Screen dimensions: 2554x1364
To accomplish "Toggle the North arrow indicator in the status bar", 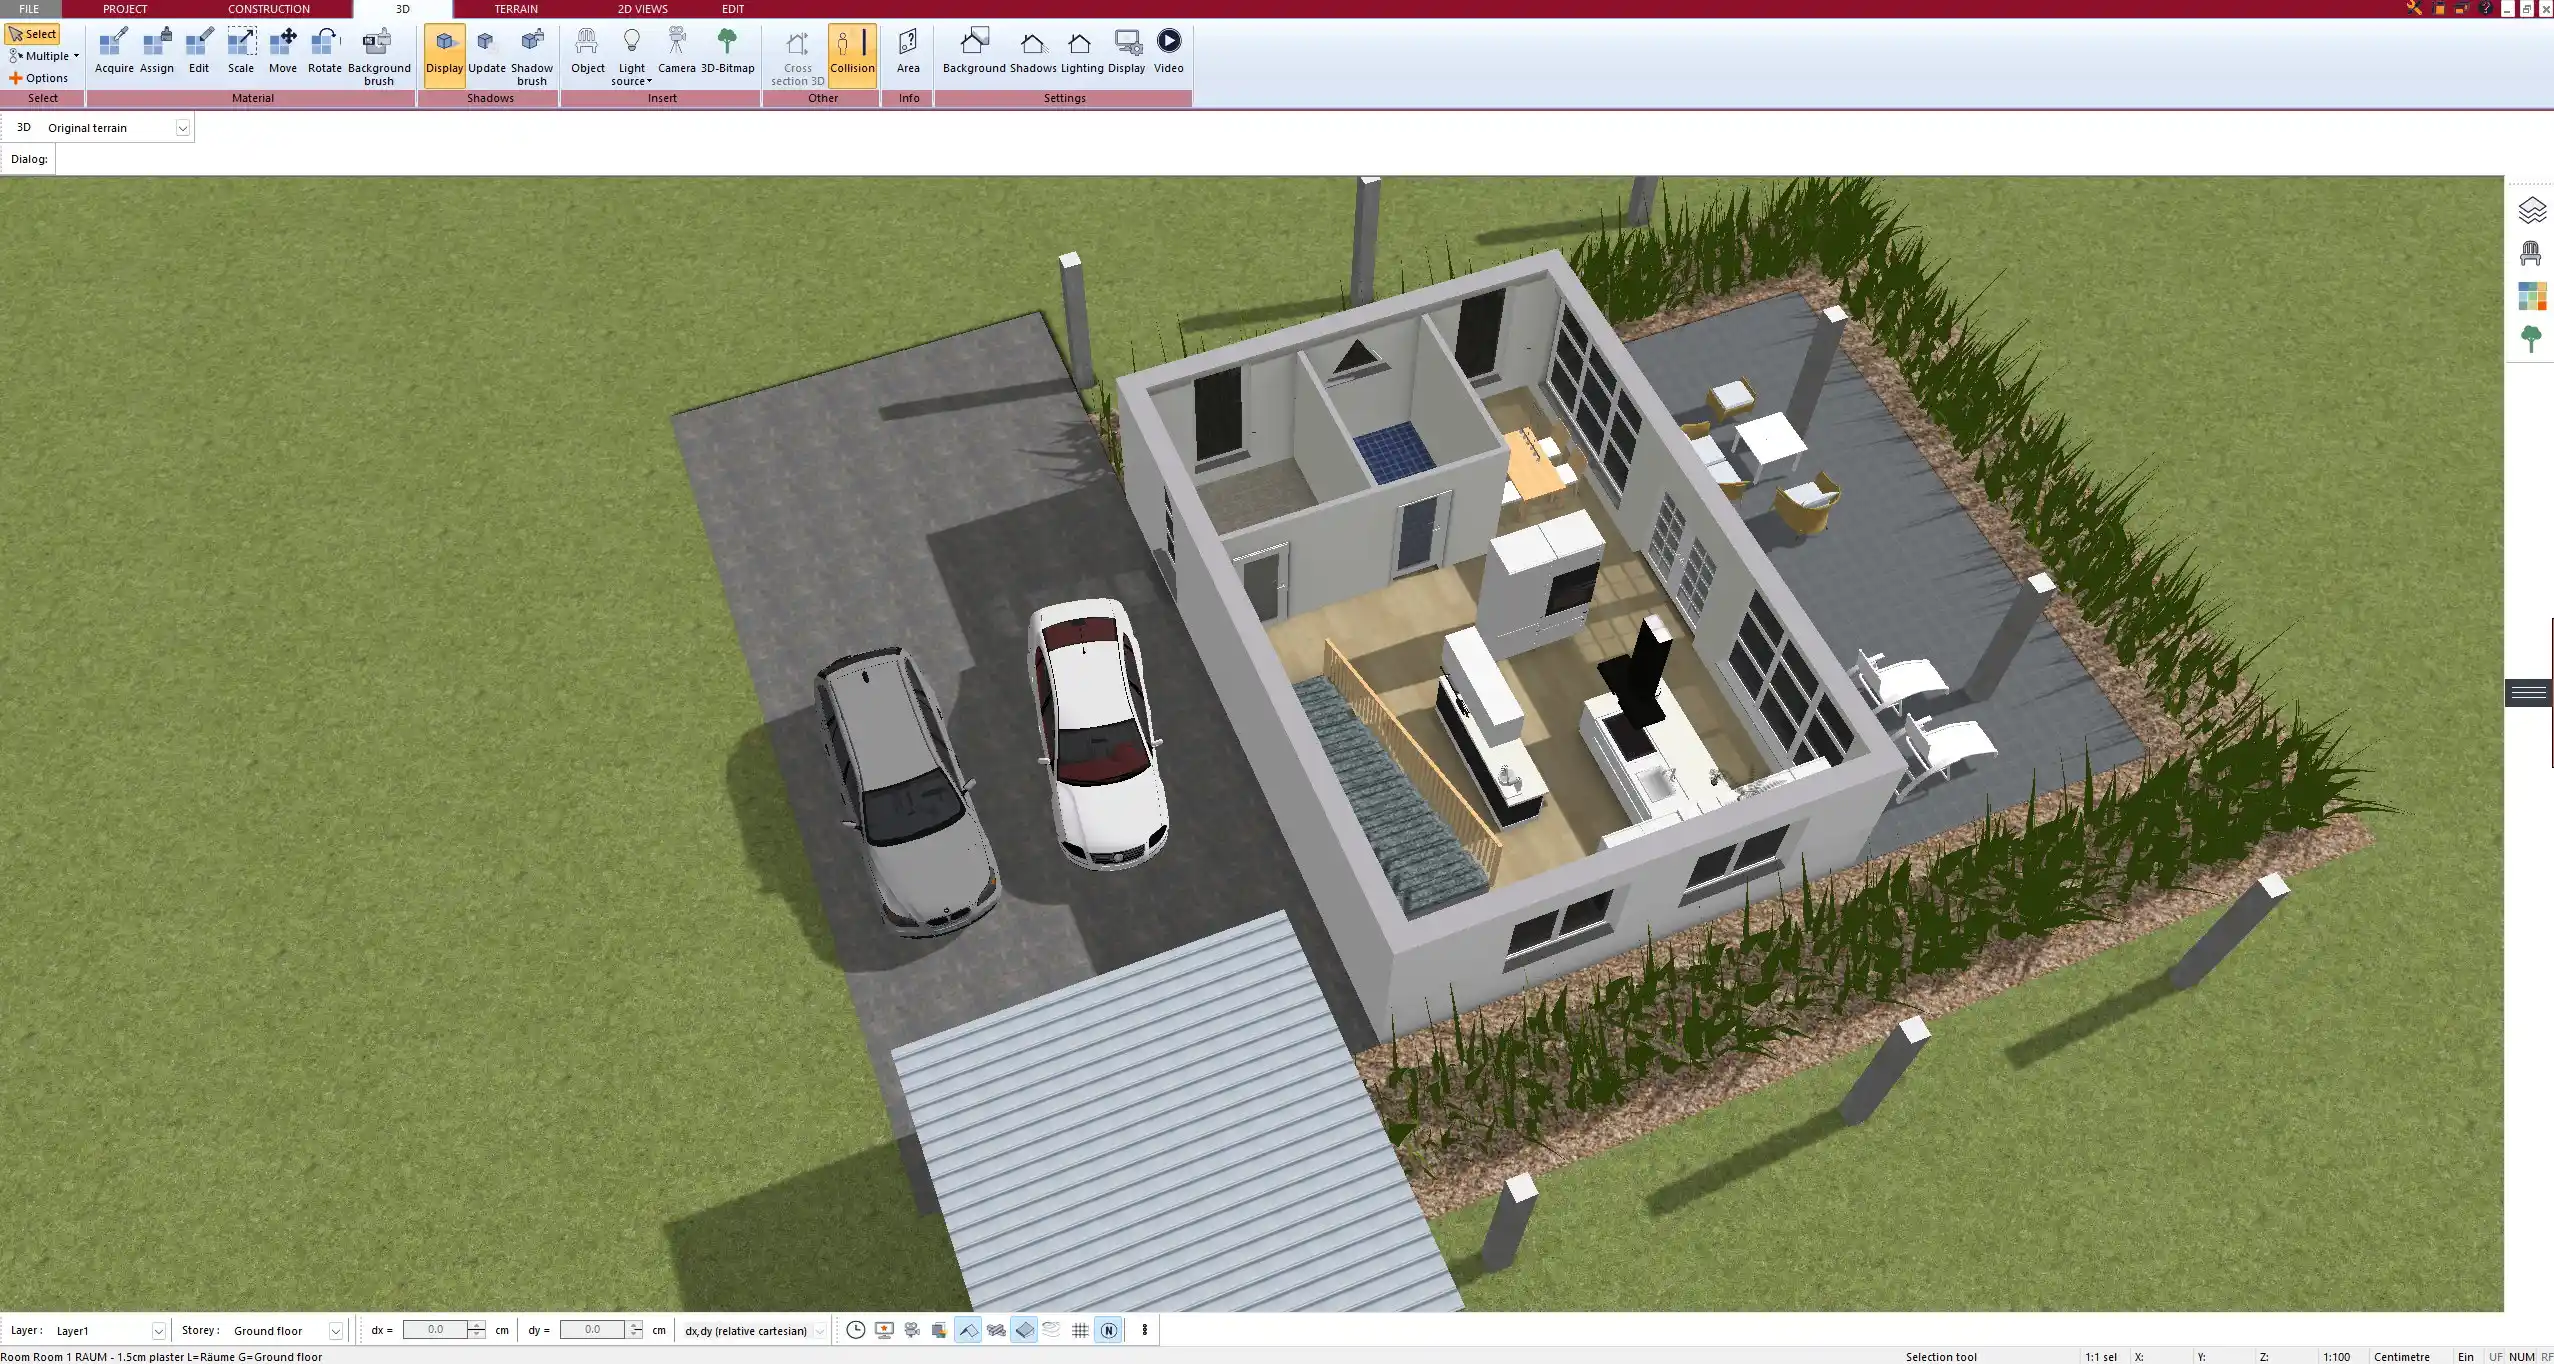I will coord(1108,1330).
